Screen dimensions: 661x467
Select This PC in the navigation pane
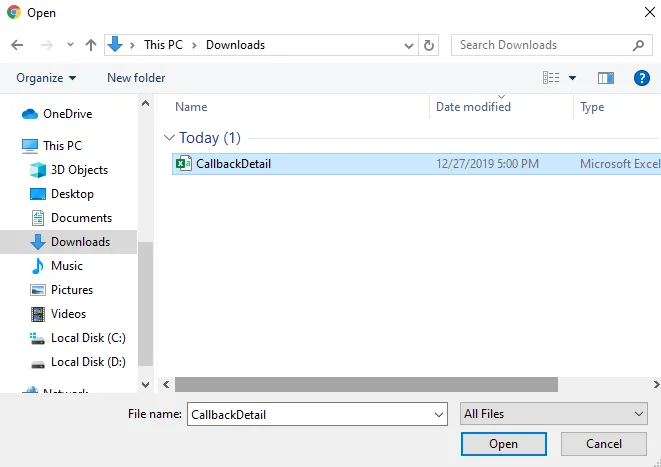click(62, 145)
